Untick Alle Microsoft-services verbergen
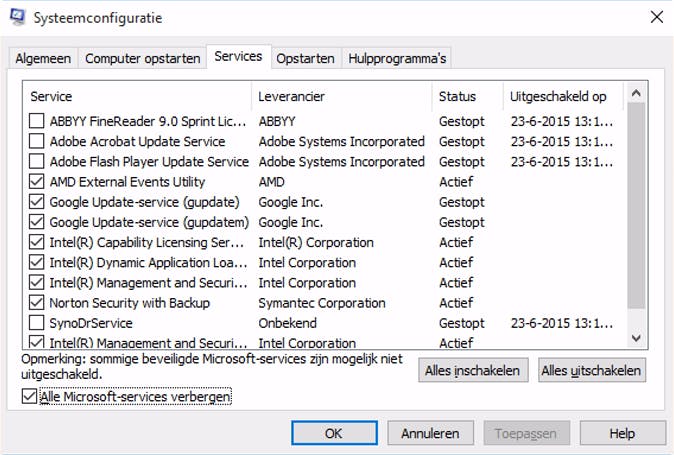The image size is (674, 455). (x=29, y=397)
